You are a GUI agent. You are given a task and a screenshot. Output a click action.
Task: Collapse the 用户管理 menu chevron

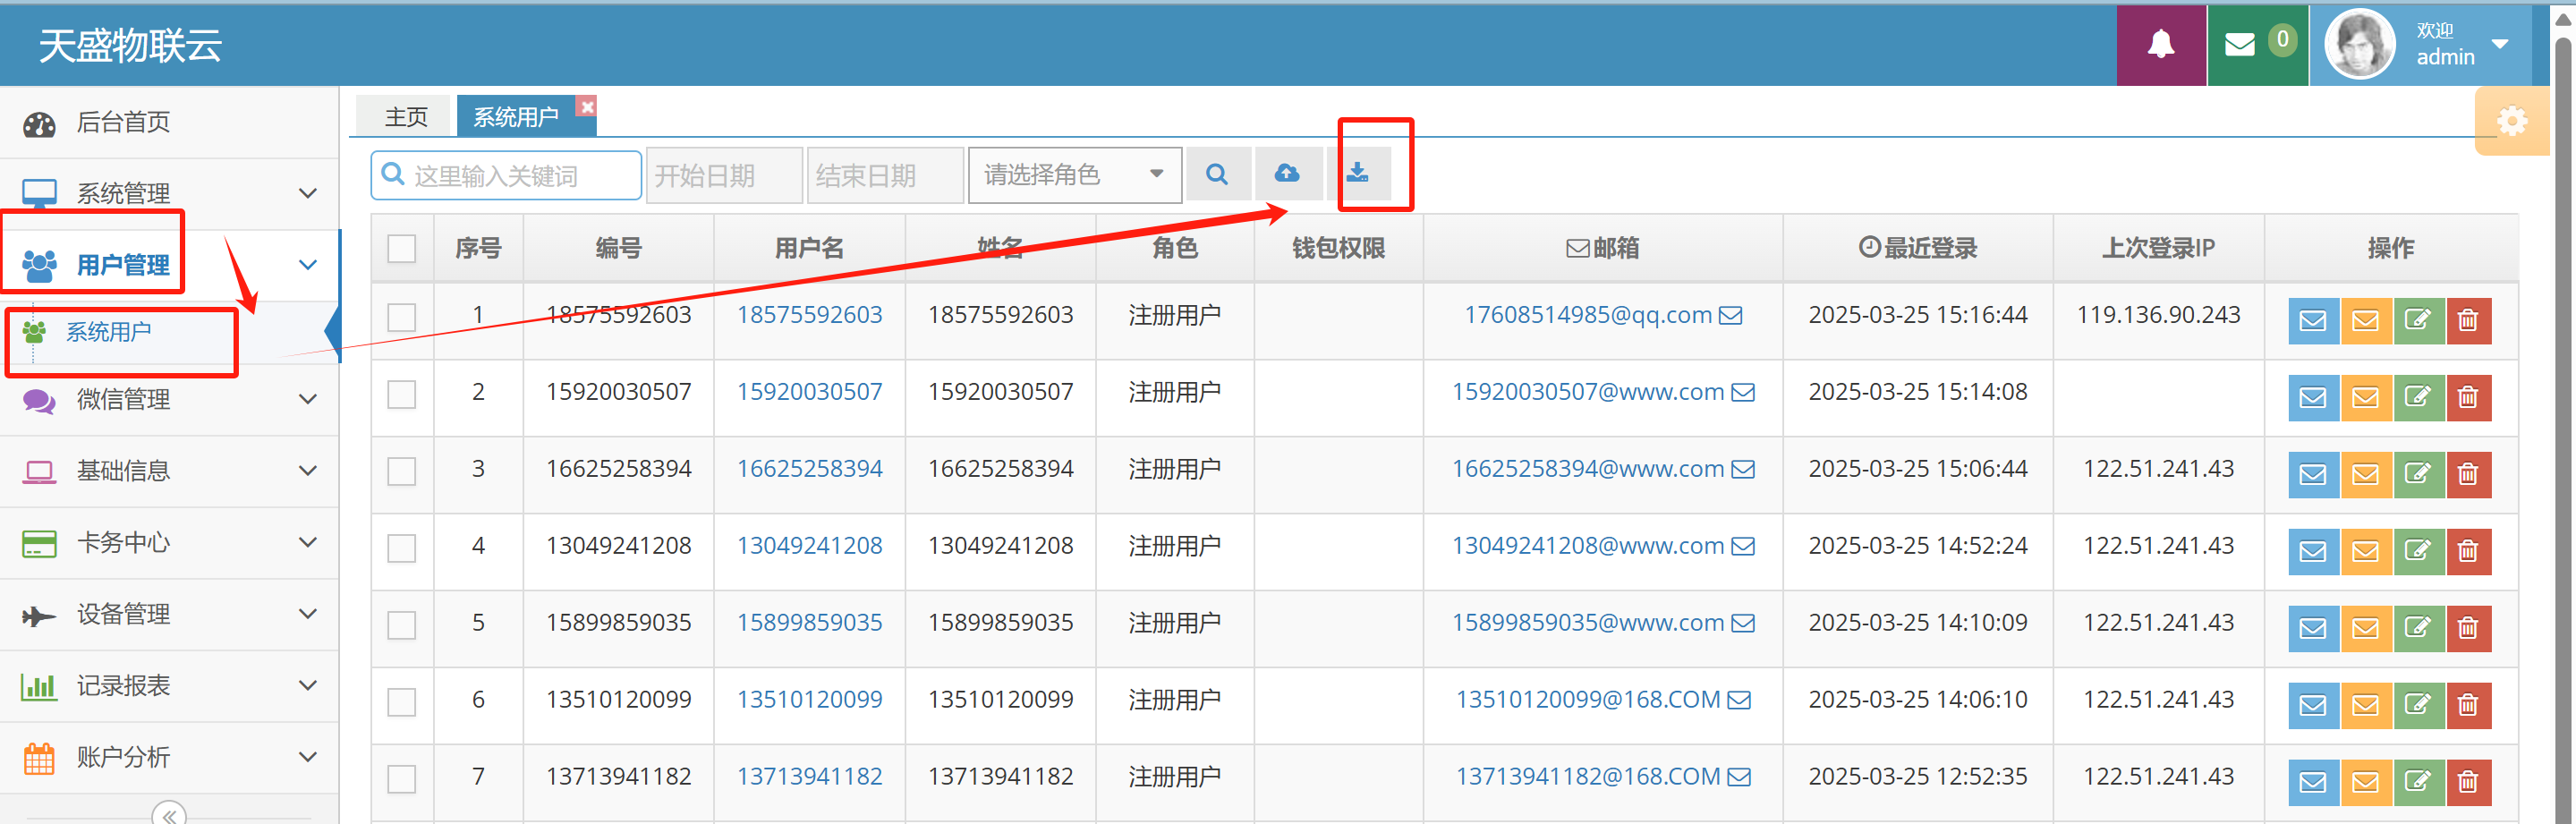tap(308, 265)
